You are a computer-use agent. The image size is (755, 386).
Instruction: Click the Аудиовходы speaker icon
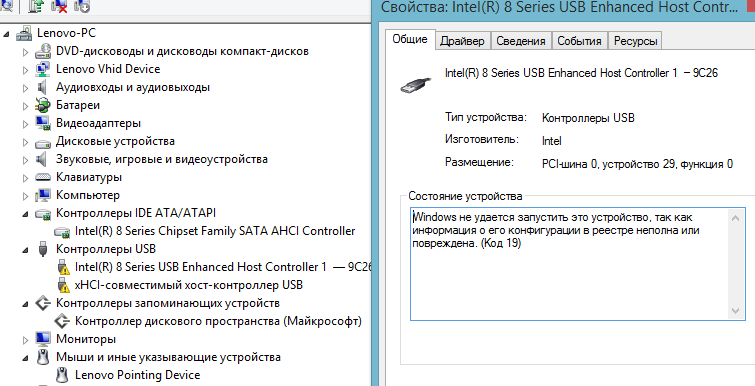pos(42,87)
